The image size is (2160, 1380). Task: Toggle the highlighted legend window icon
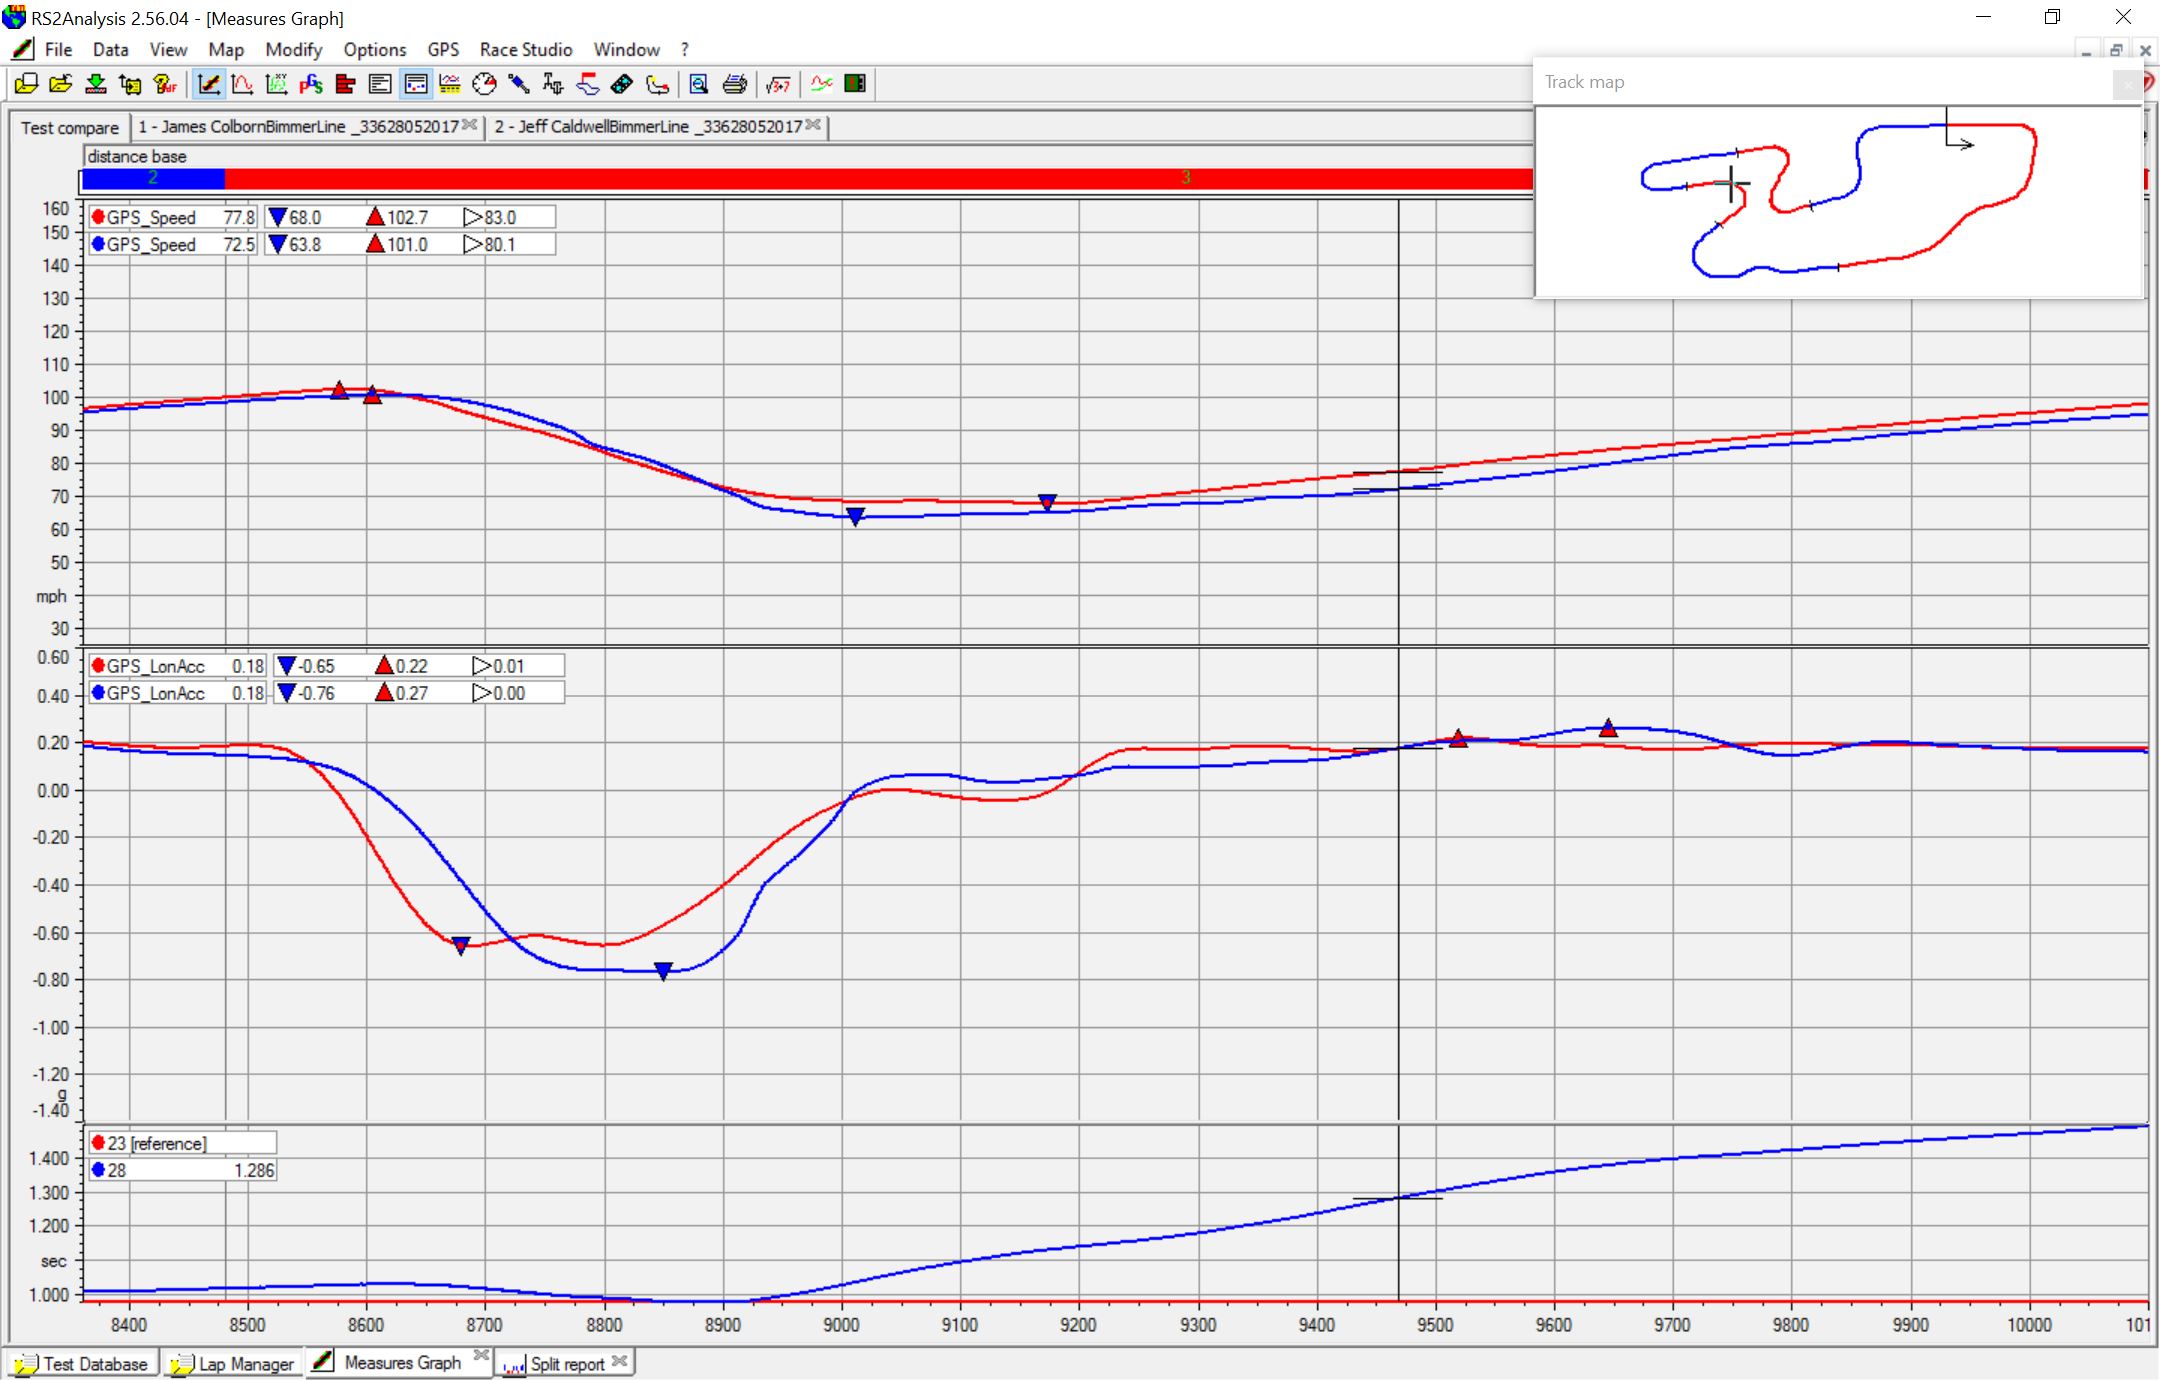click(415, 84)
